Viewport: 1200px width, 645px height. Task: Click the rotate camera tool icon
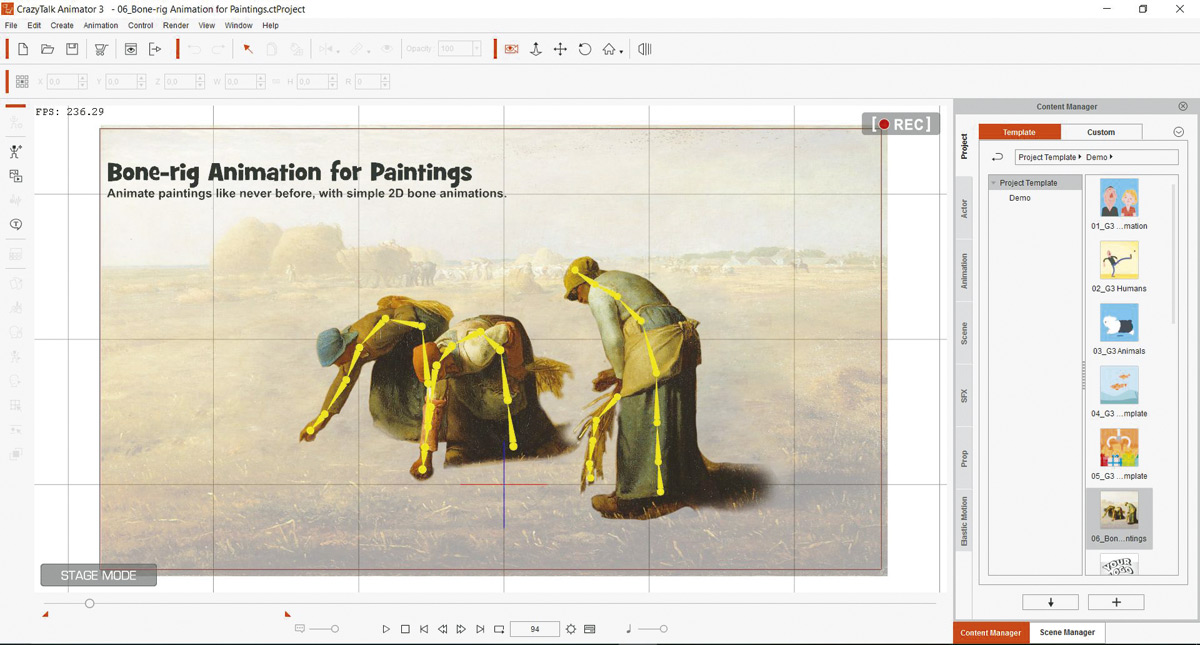(x=585, y=49)
